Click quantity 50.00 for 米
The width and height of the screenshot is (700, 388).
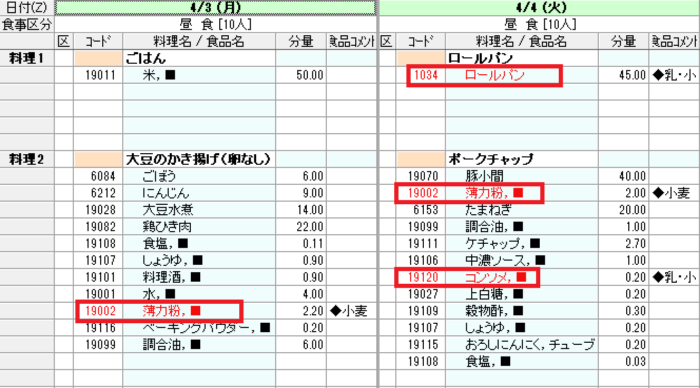click(x=301, y=75)
